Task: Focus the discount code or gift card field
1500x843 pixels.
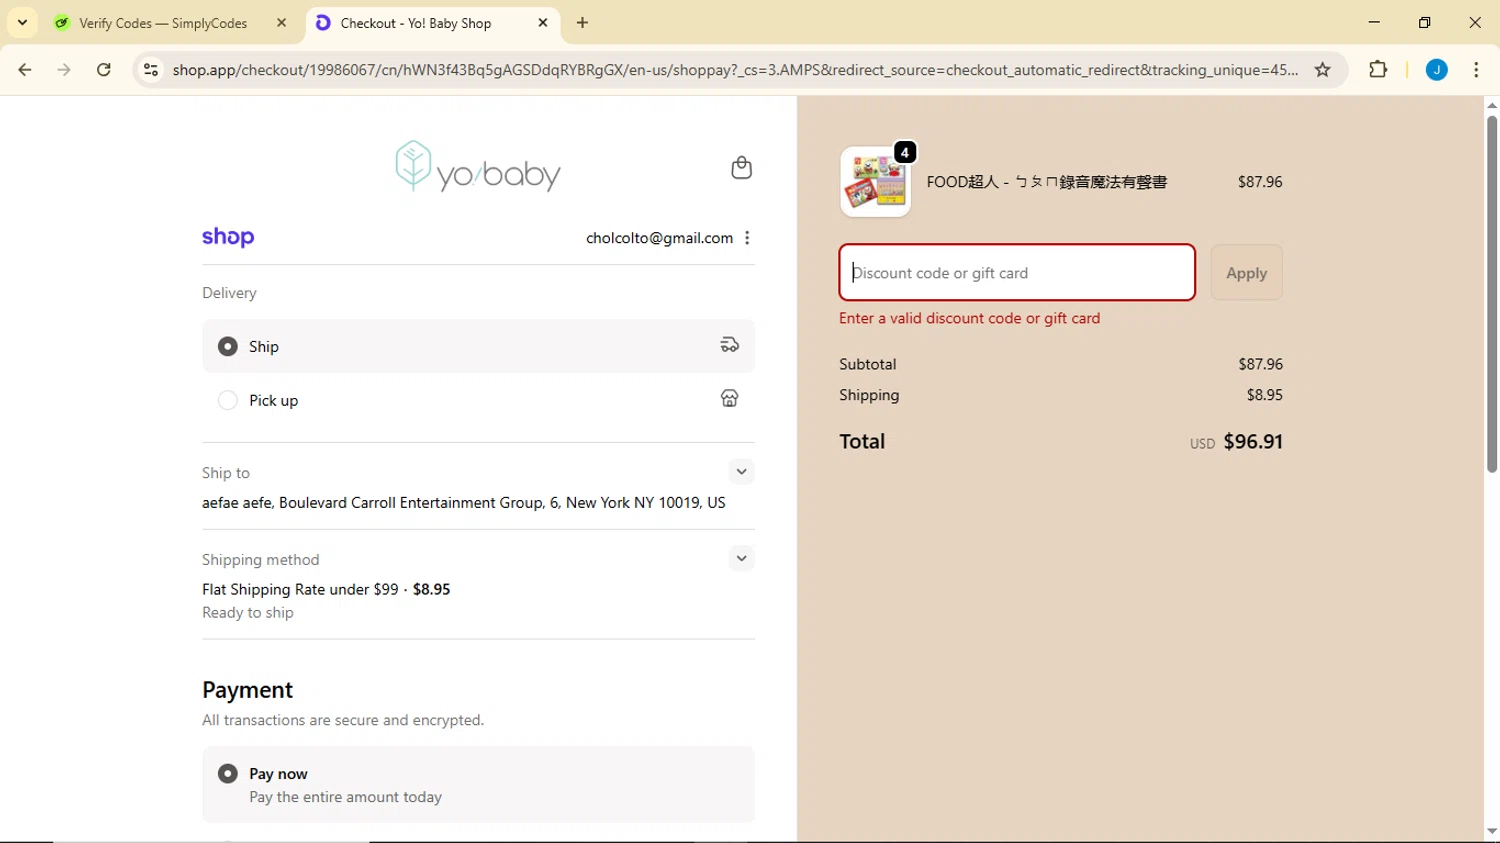Action: (1017, 272)
